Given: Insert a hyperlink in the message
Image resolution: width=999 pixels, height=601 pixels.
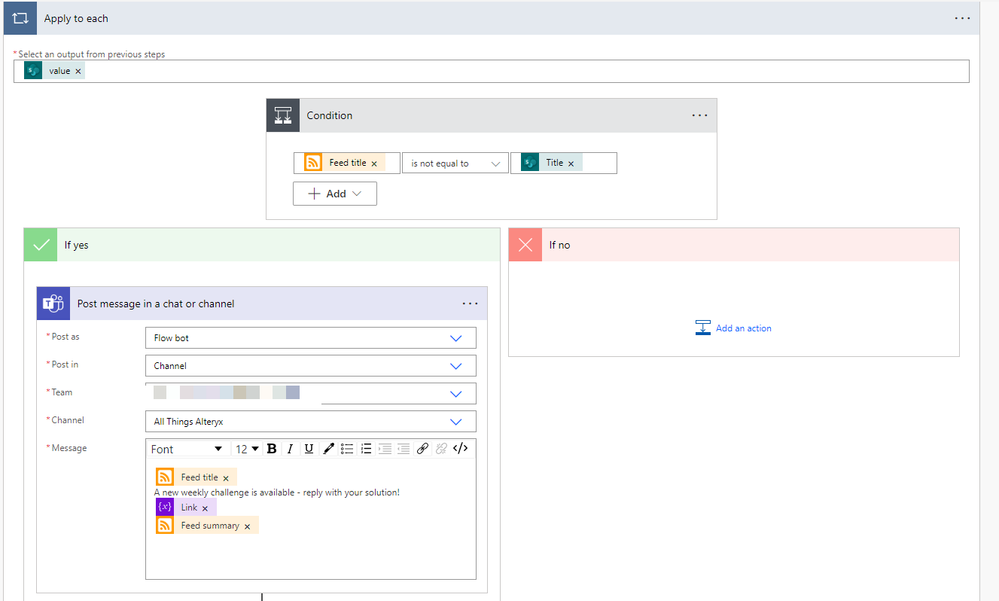Looking at the screenshot, I should [422, 449].
